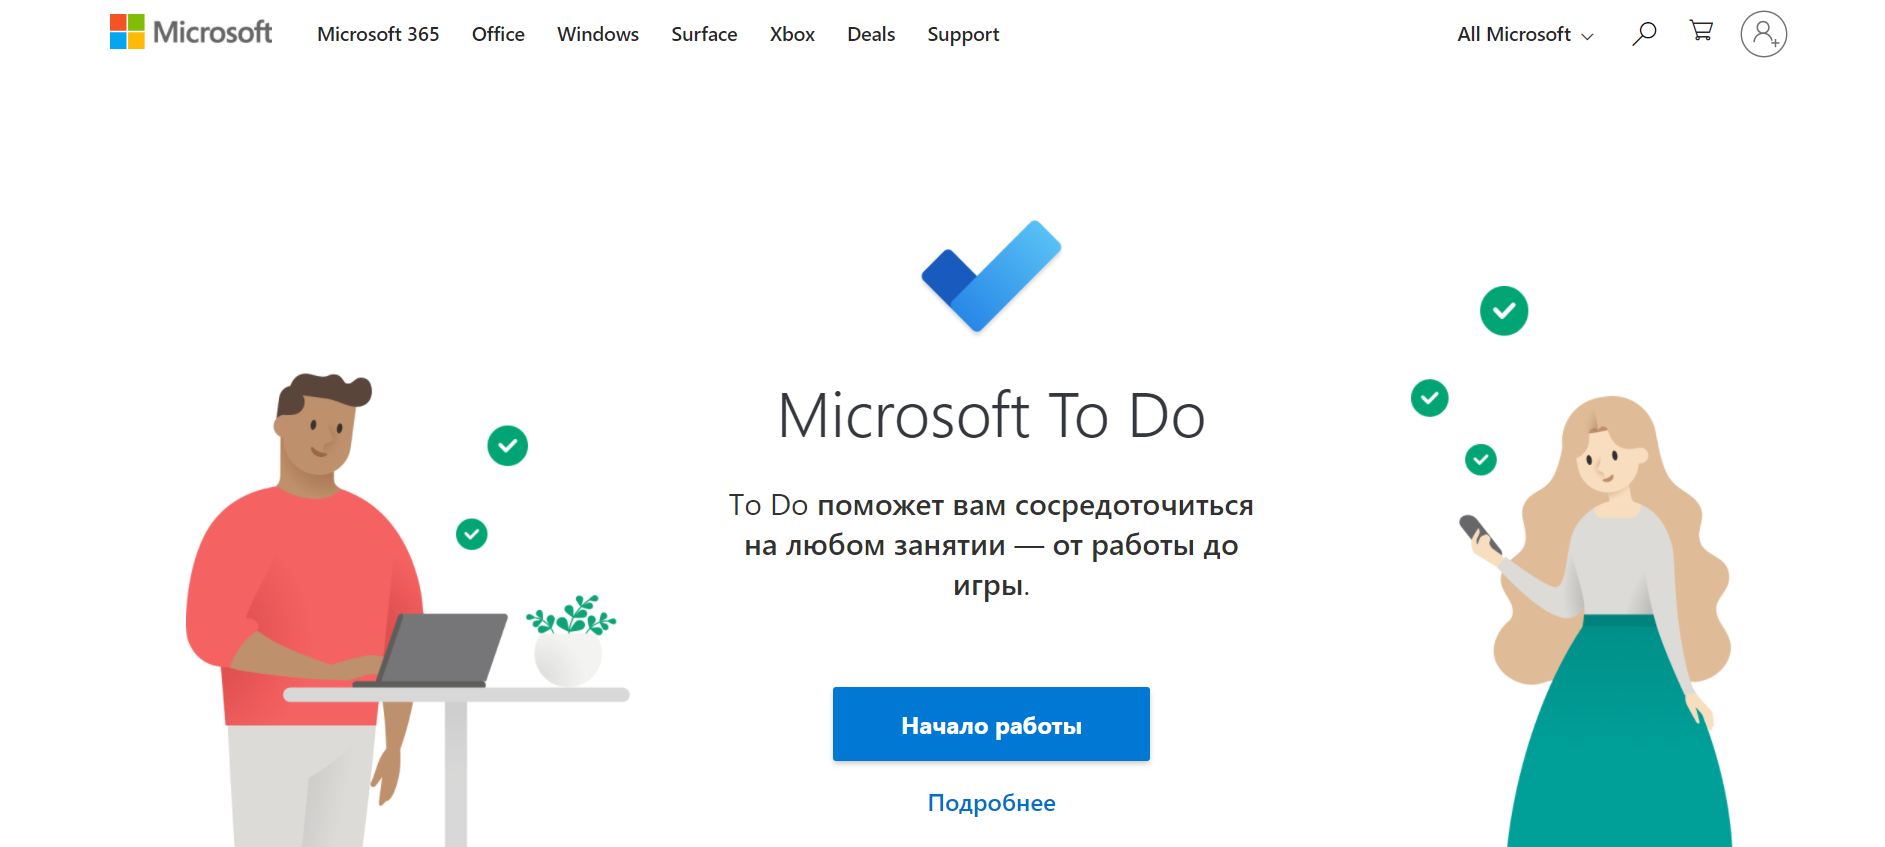Open the shopping cart icon

[1701, 31]
